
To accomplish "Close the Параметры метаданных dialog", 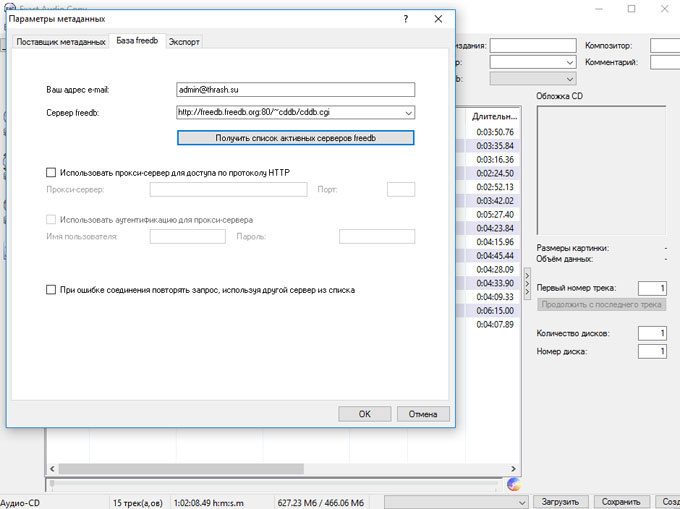I will (437, 19).
